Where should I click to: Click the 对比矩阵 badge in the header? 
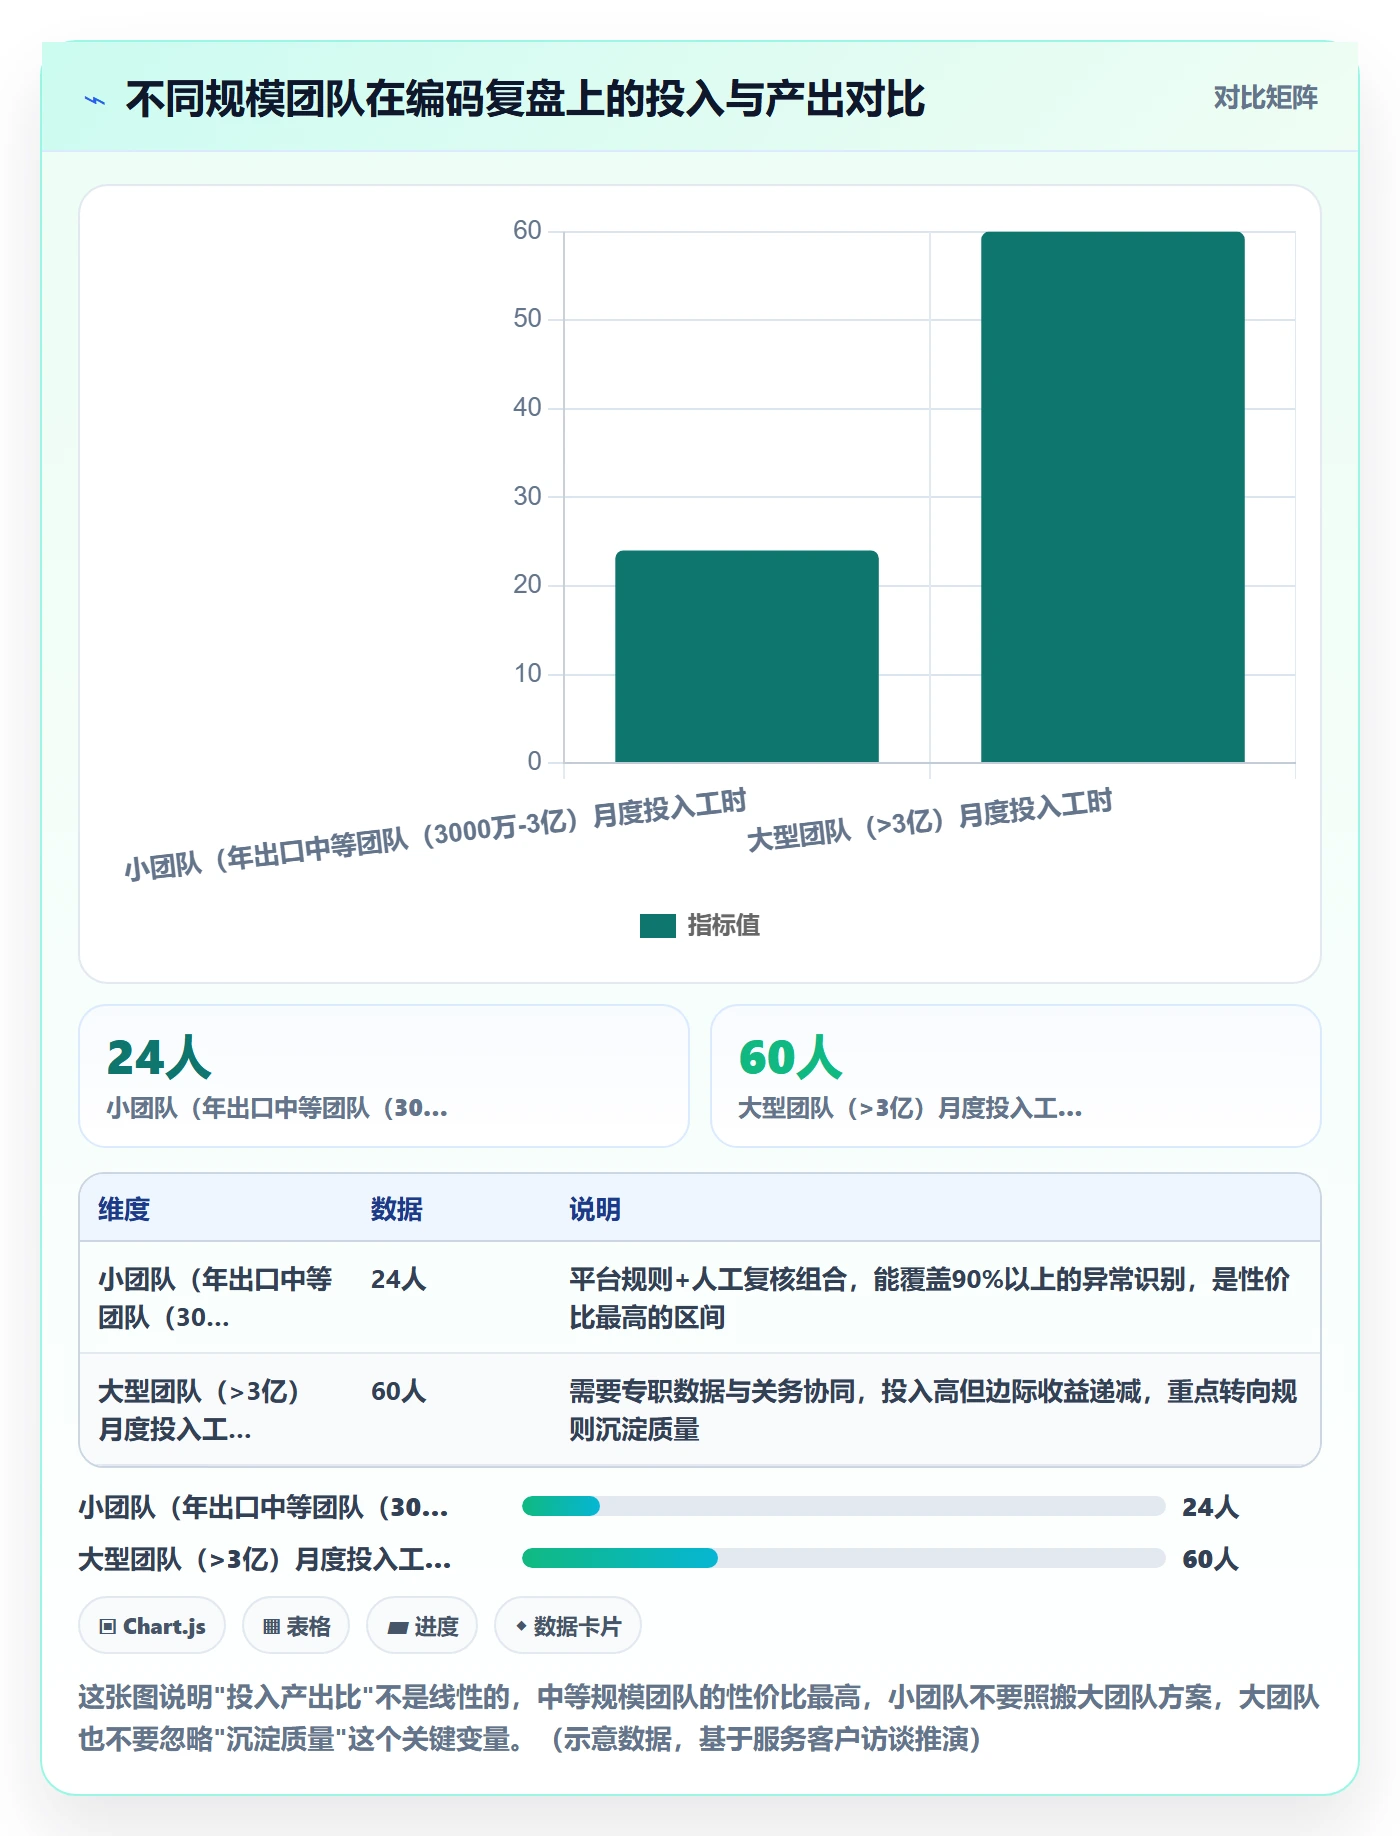[x=1265, y=98]
